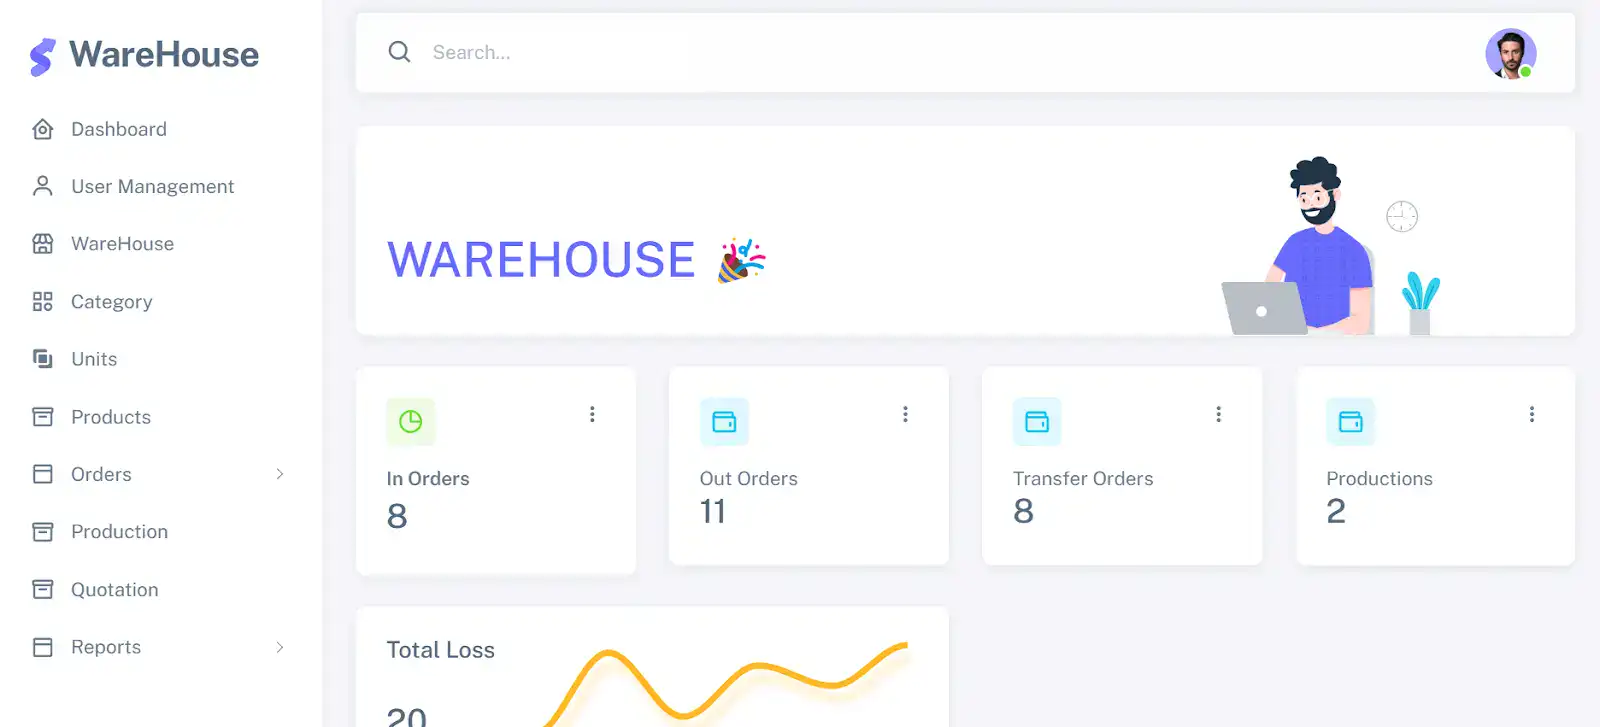Expand the Reports submenu chevron
The width and height of the screenshot is (1600, 727).
coord(280,647)
